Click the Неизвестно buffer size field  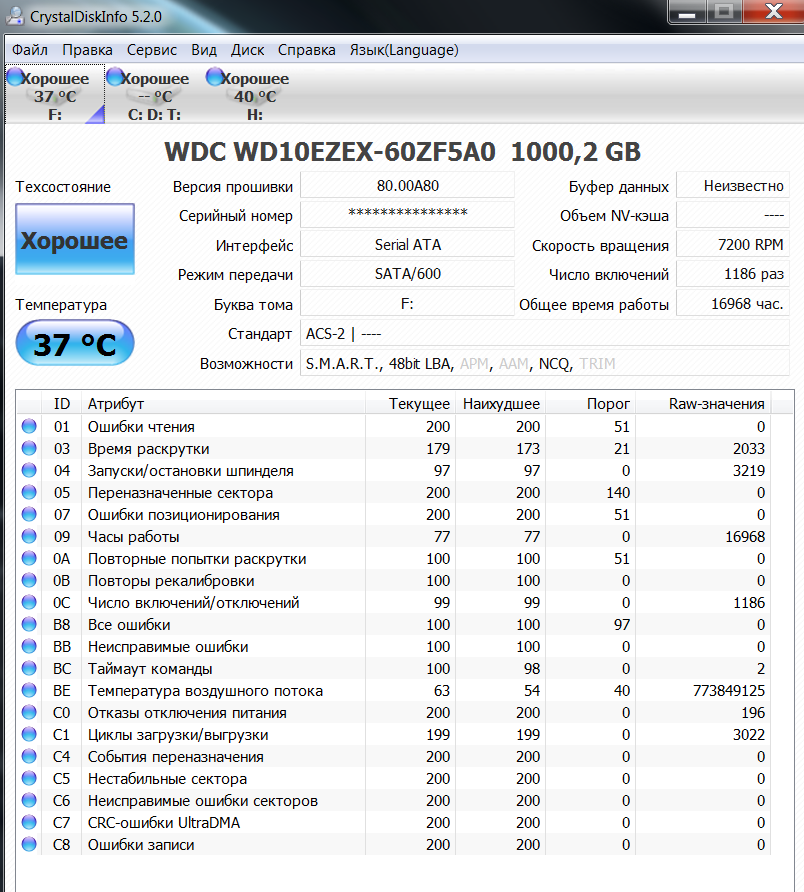733,186
